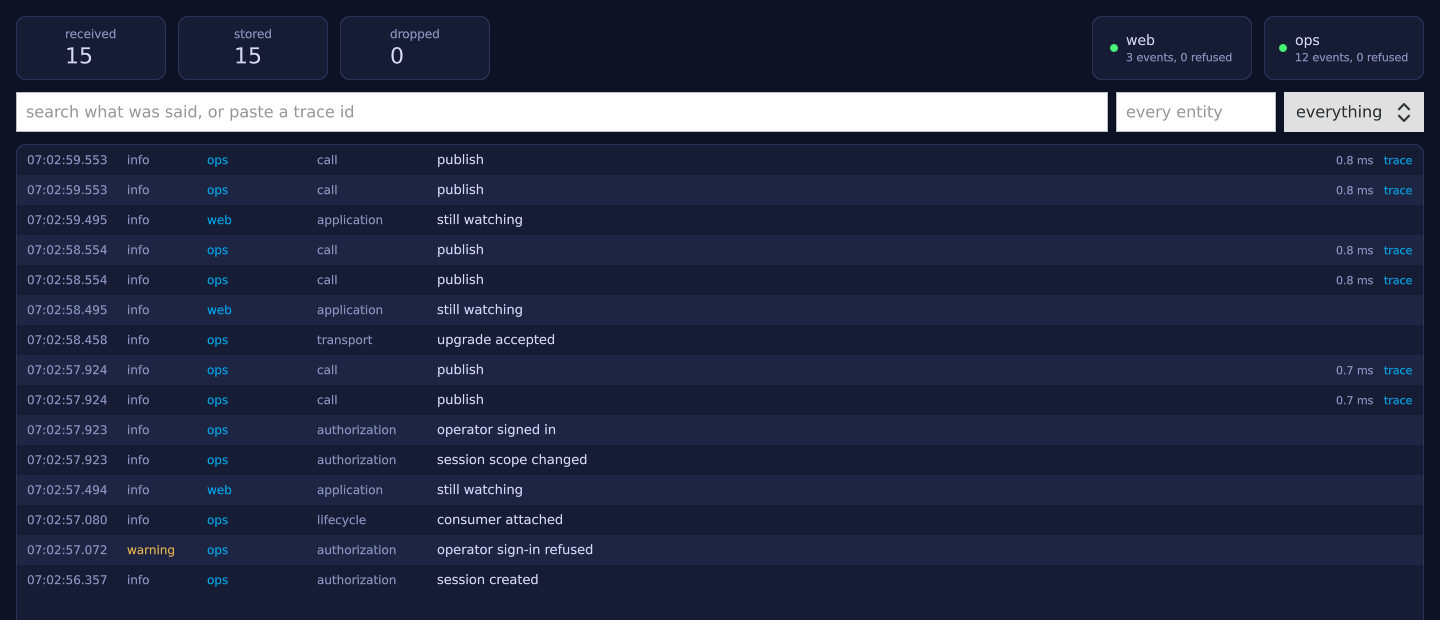
Task: Click timestamp 07:02:58.458
Action: coord(67,340)
